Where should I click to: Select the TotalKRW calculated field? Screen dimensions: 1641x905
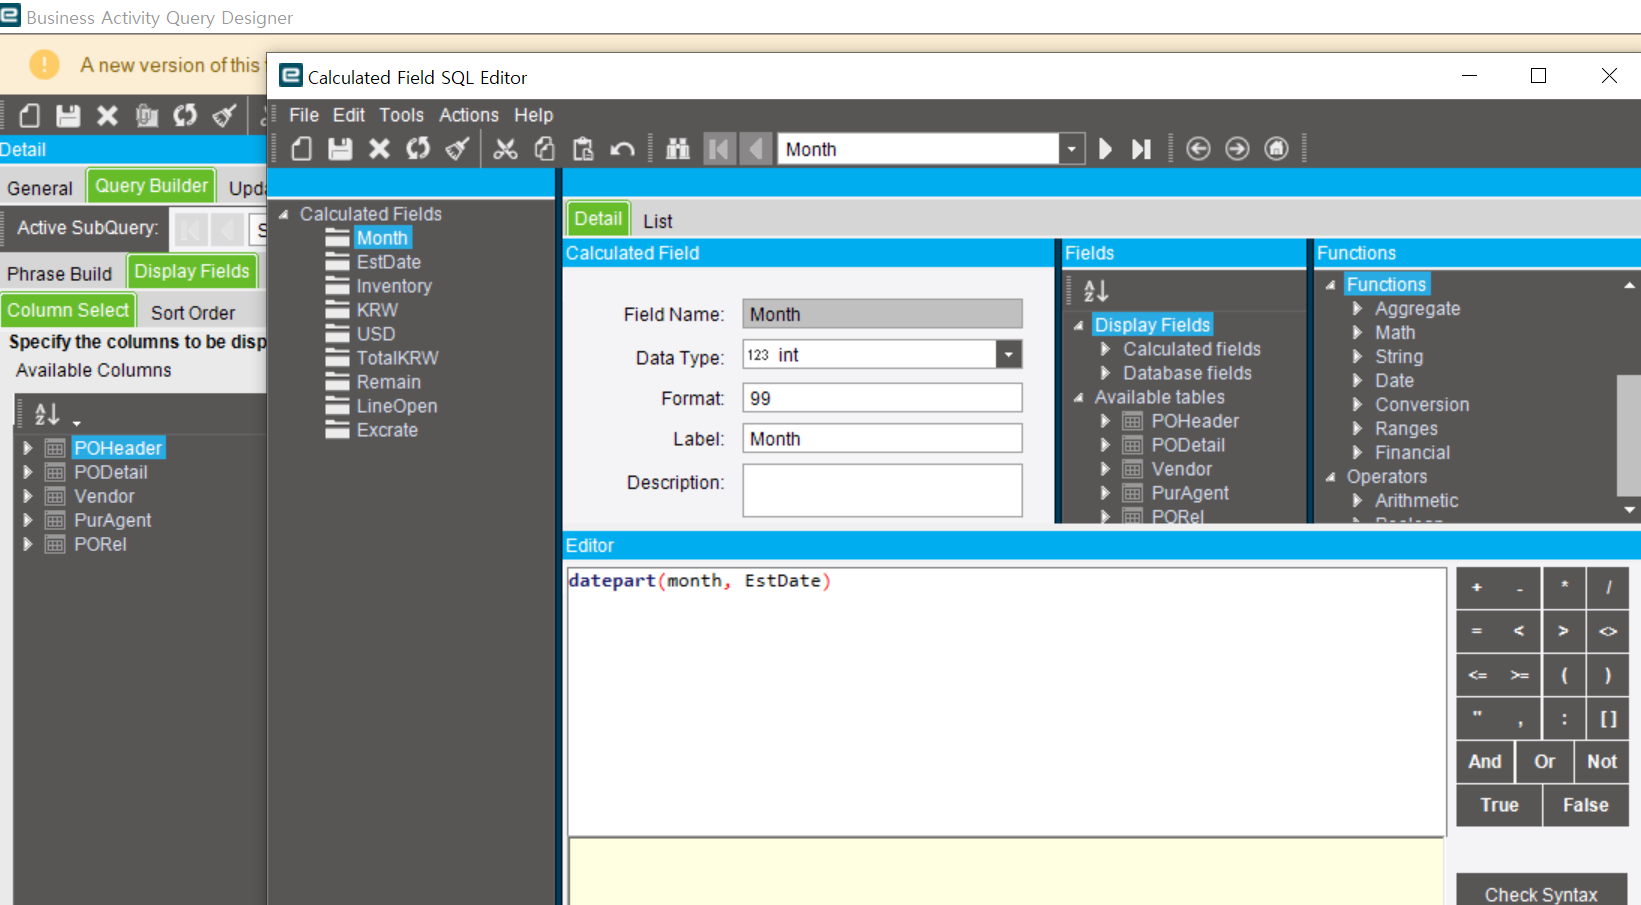(397, 358)
